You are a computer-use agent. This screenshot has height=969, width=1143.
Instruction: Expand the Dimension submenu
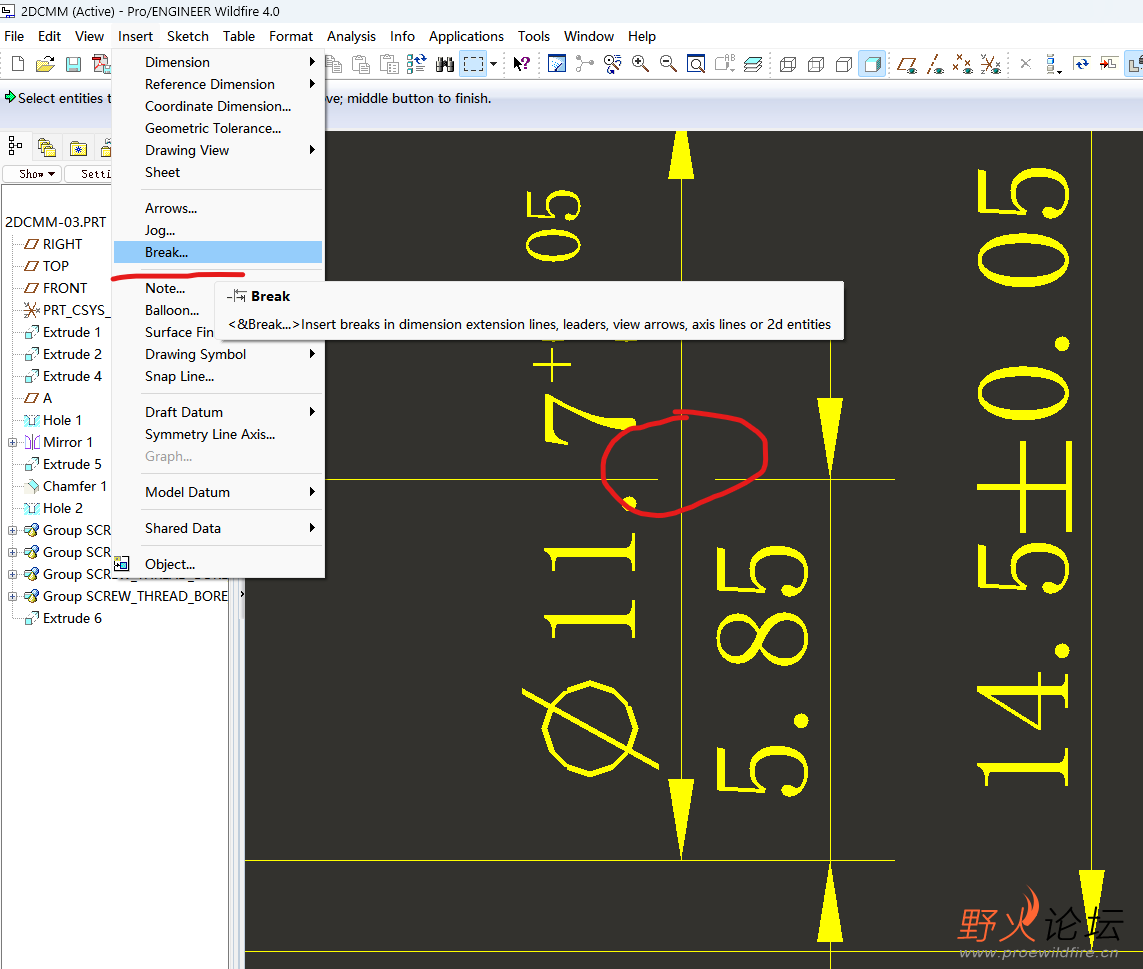pos(312,62)
